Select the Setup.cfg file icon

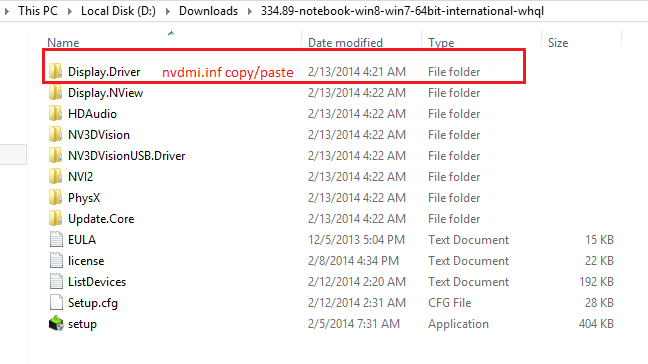point(56,302)
